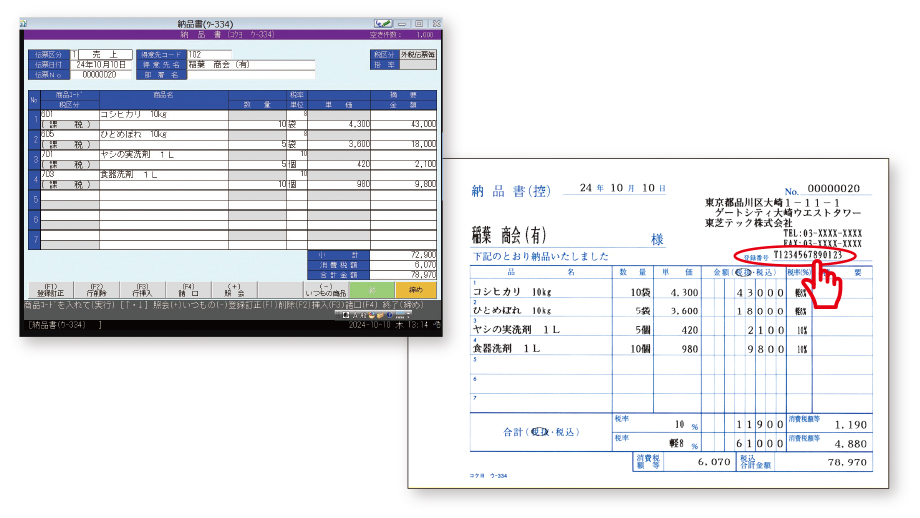920x518 pixels.
Task: Click the 伝票No. field showing 00000020
Action: (101, 75)
